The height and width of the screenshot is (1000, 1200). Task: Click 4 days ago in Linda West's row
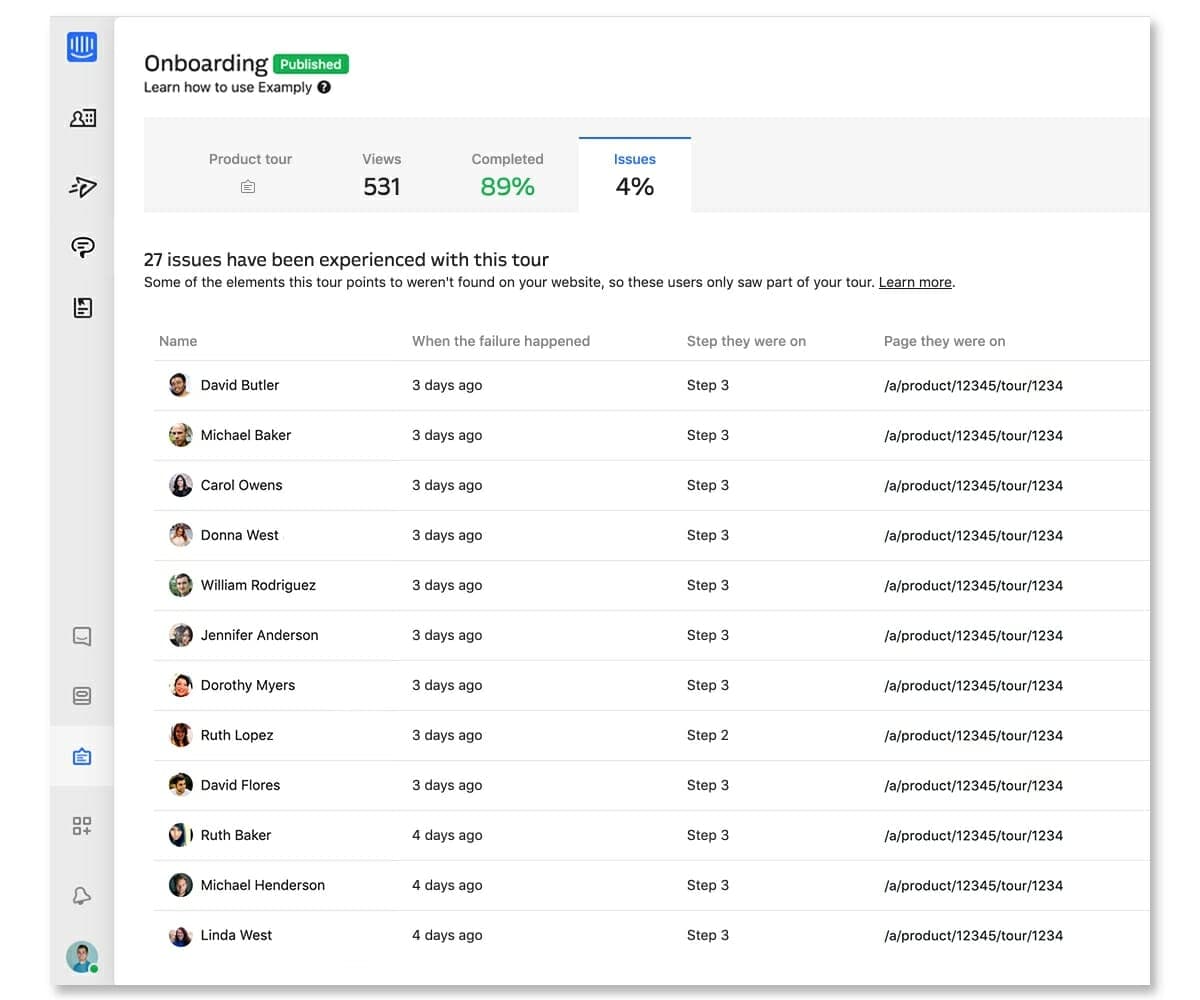pos(447,935)
